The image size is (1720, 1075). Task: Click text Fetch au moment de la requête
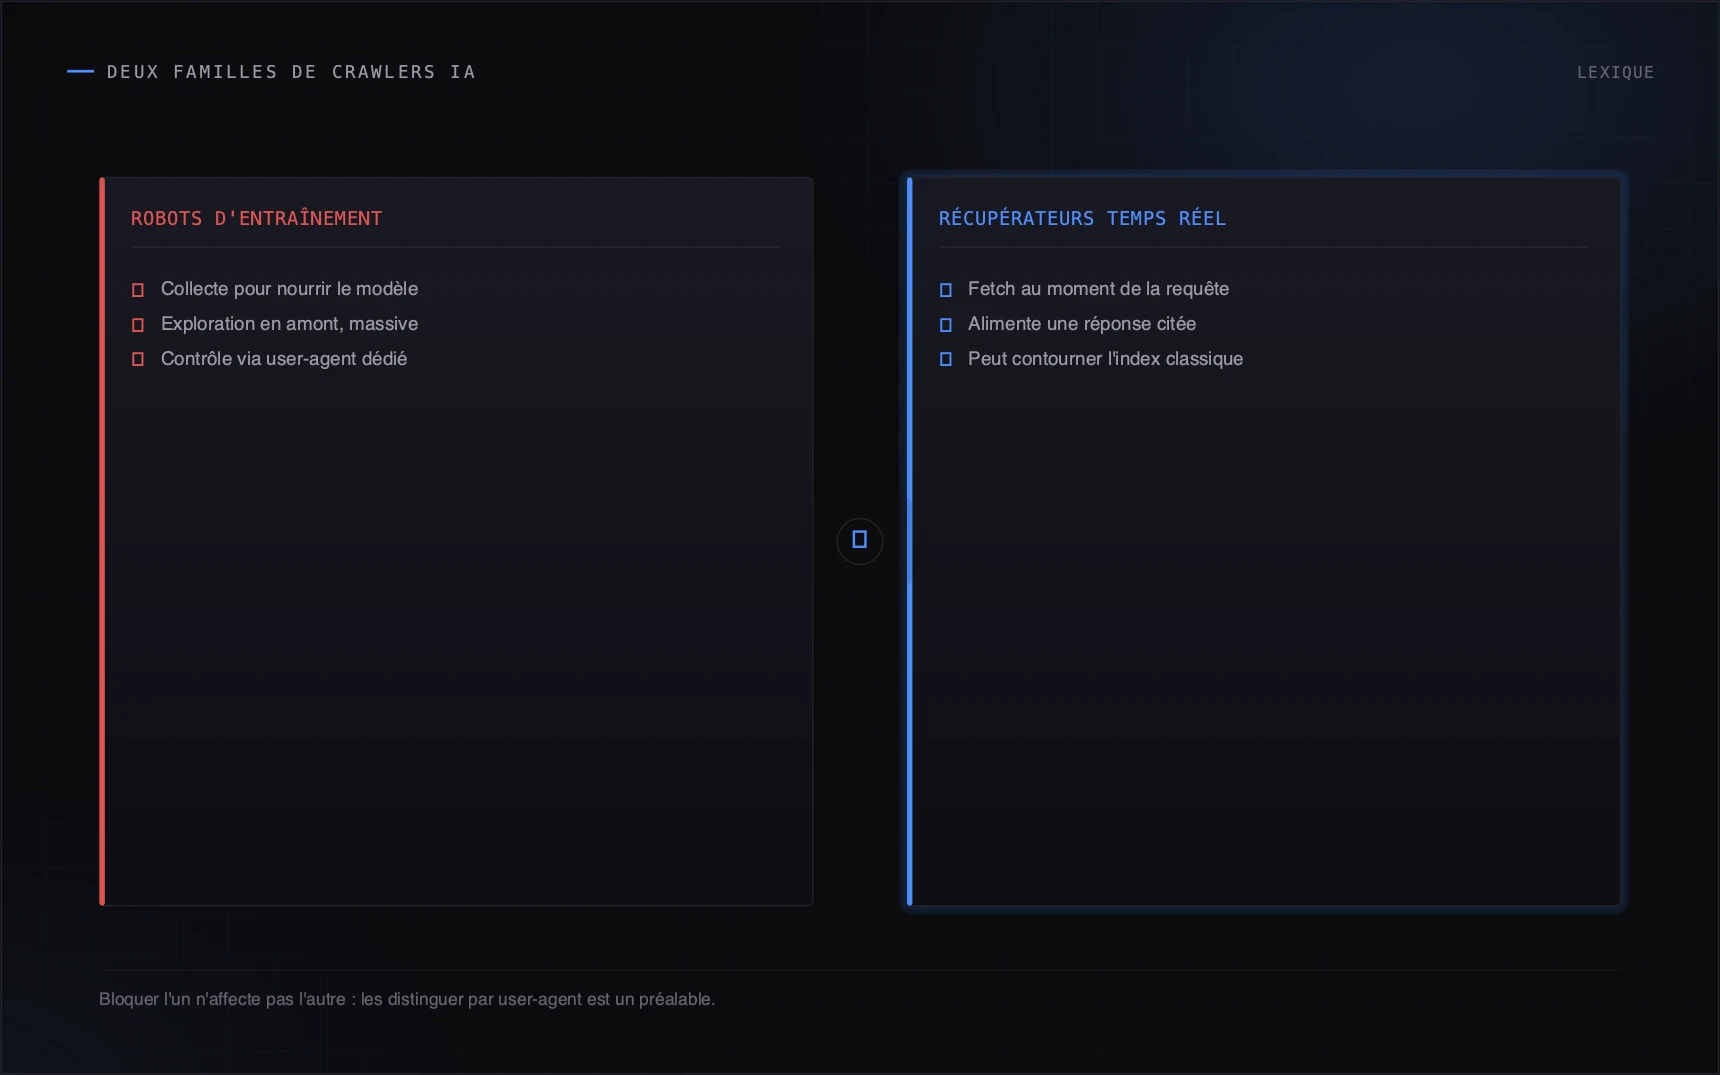tap(1098, 289)
